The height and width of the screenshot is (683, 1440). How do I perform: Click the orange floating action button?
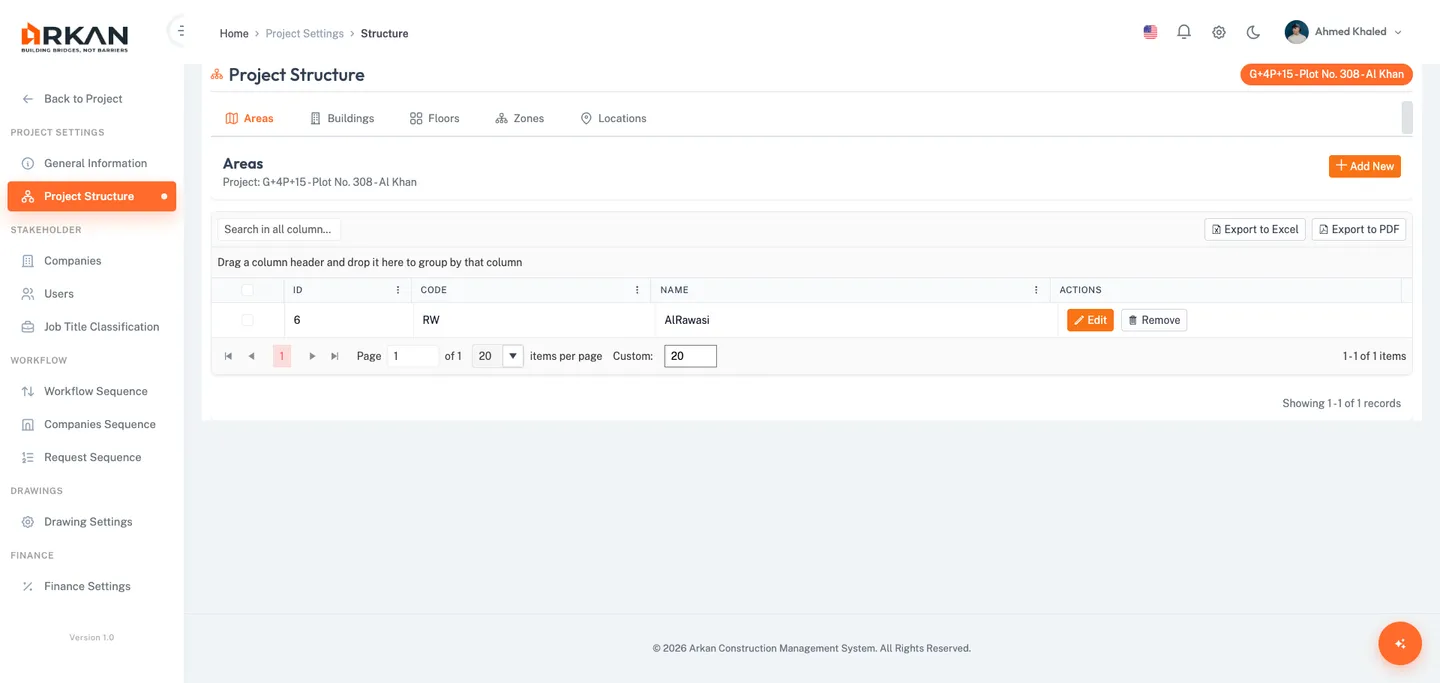(x=1399, y=643)
